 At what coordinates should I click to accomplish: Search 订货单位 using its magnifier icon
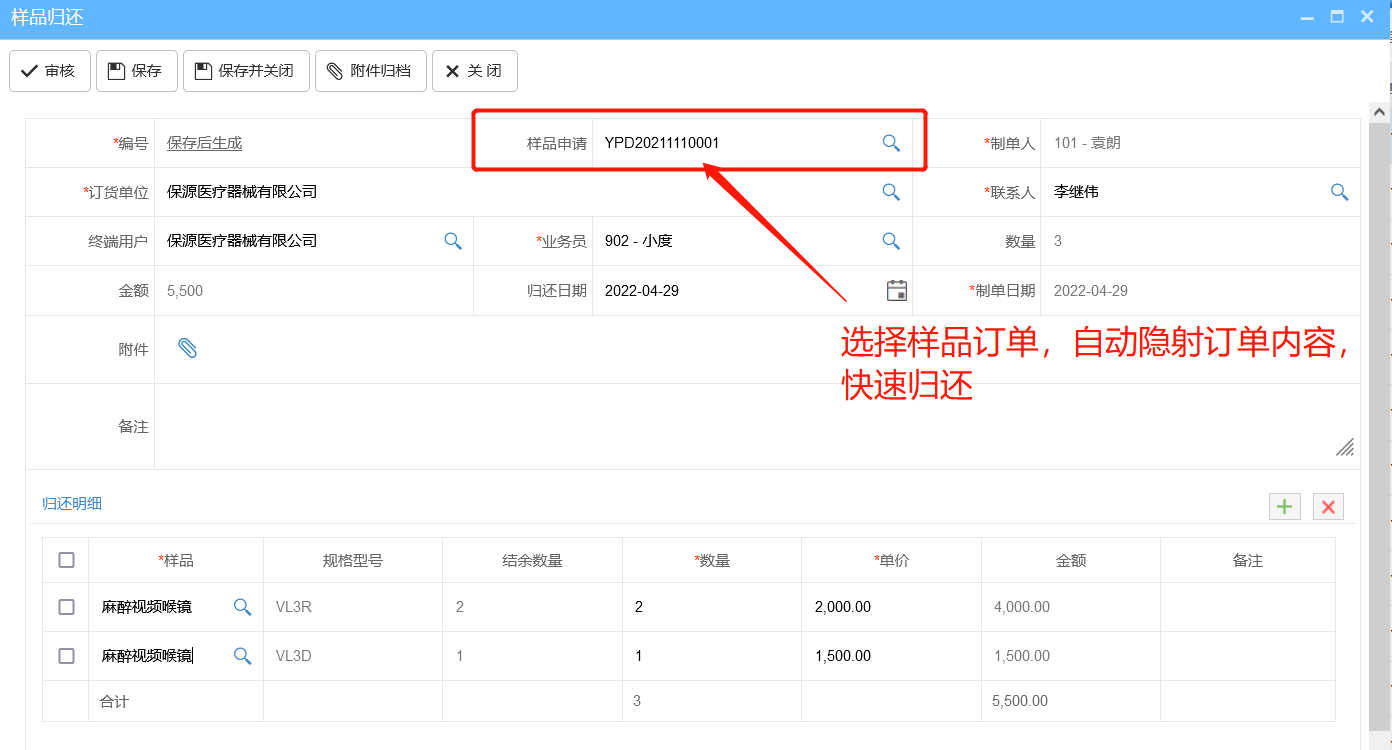890,191
